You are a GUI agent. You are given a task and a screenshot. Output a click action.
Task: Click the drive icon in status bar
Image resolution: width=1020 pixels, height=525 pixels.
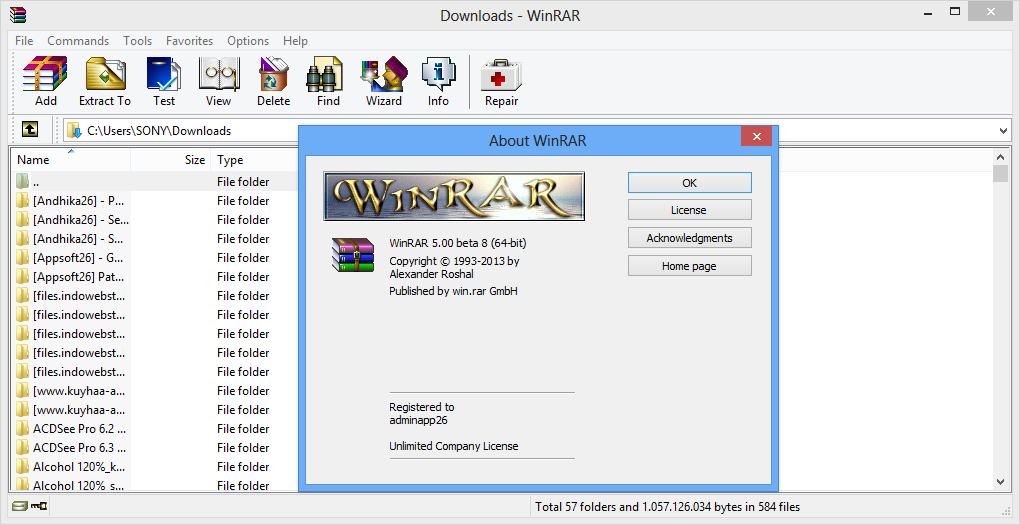pos(20,506)
